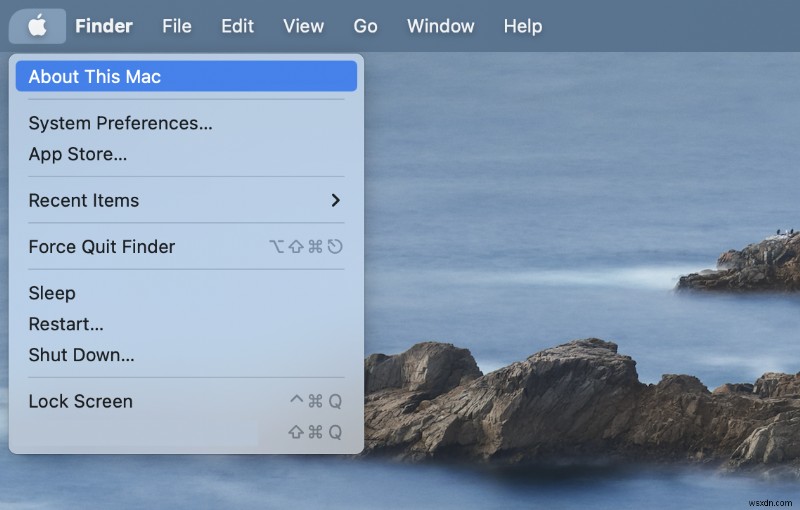Screen dimensions: 800x510
Task: Open the View menu
Action: point(304,26)
